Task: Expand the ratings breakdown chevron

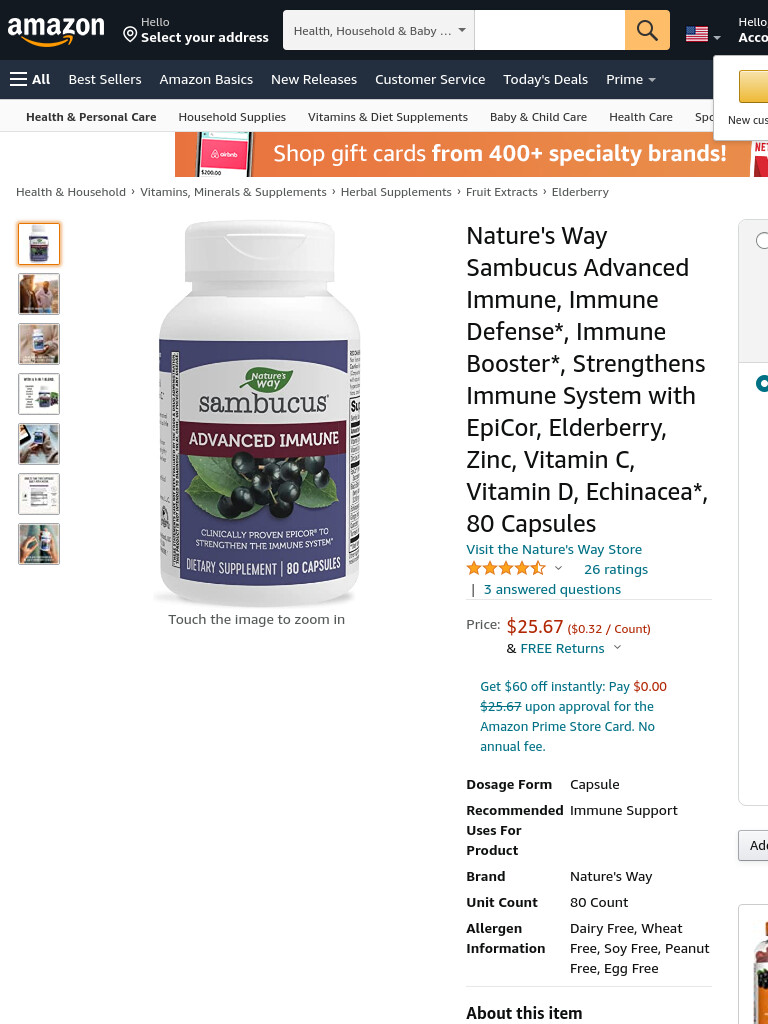Action: 558,568
